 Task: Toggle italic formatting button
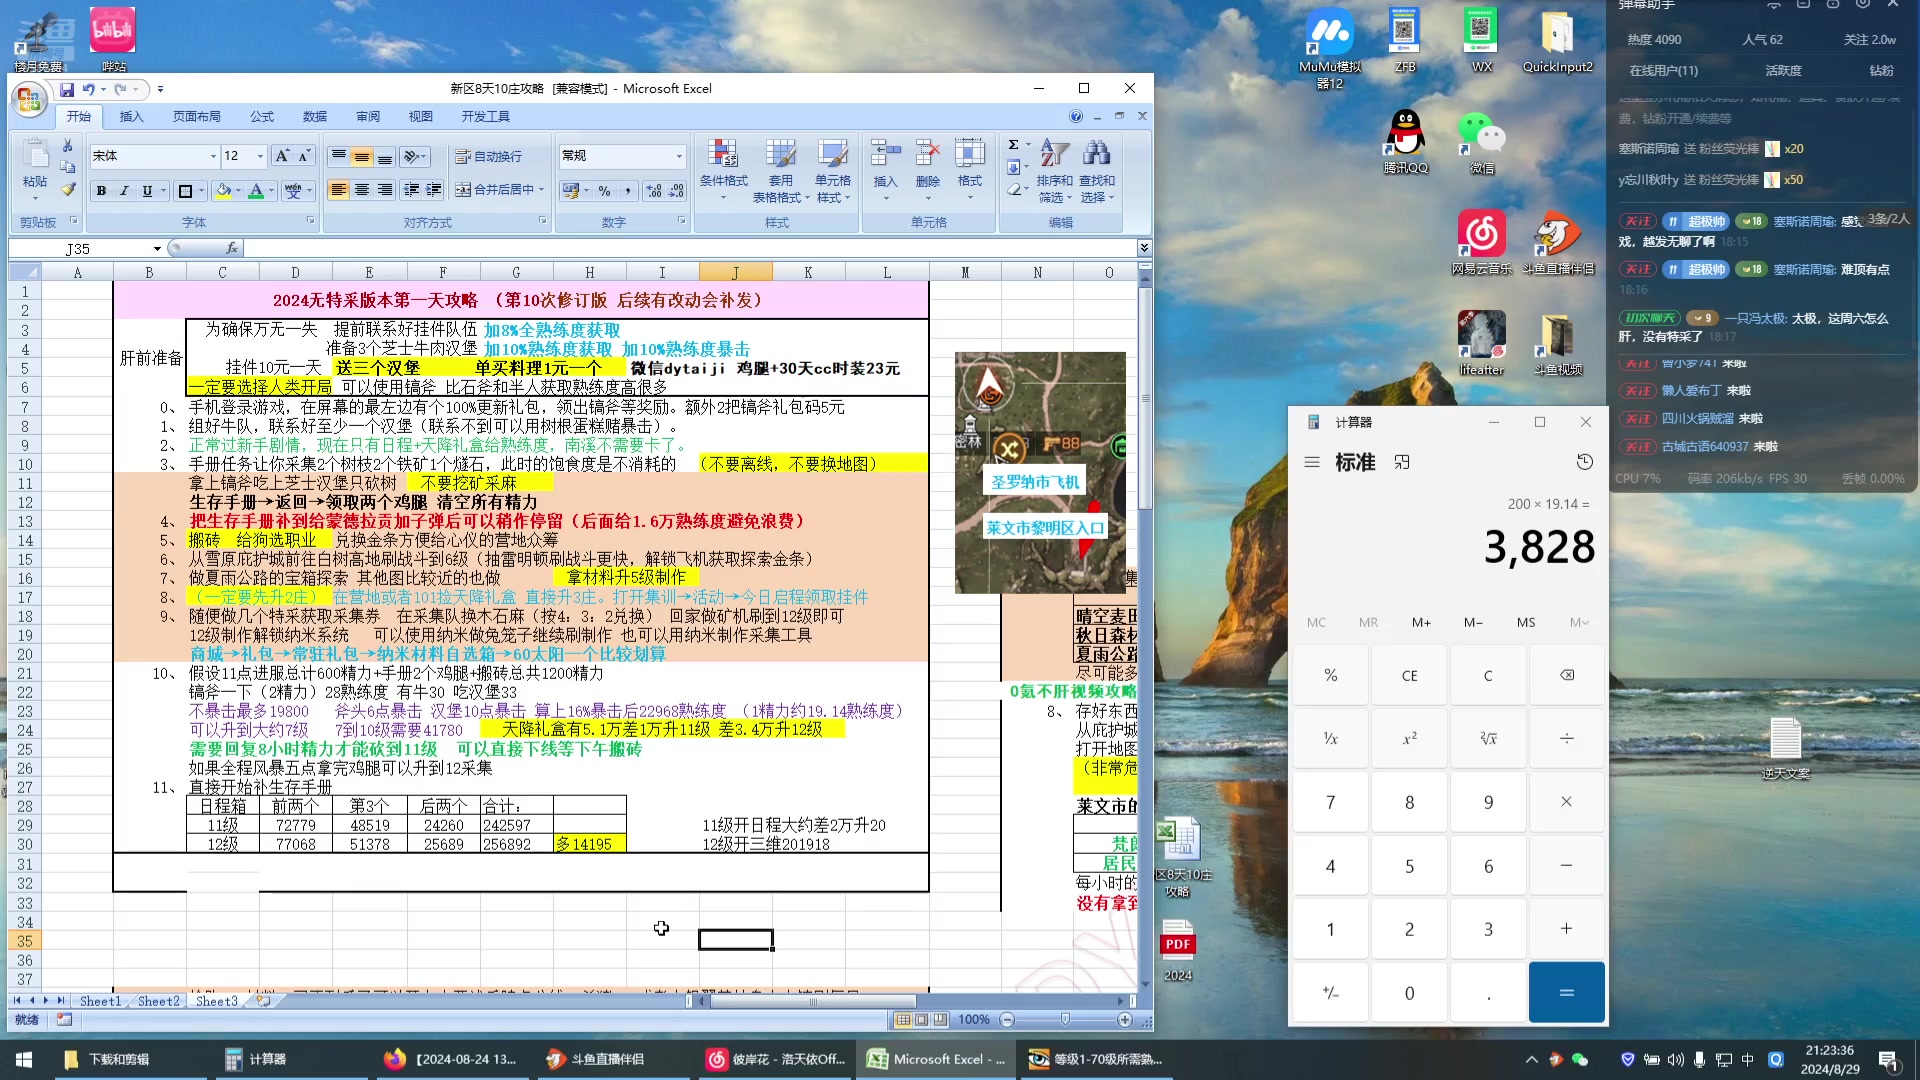click(124, 191)
